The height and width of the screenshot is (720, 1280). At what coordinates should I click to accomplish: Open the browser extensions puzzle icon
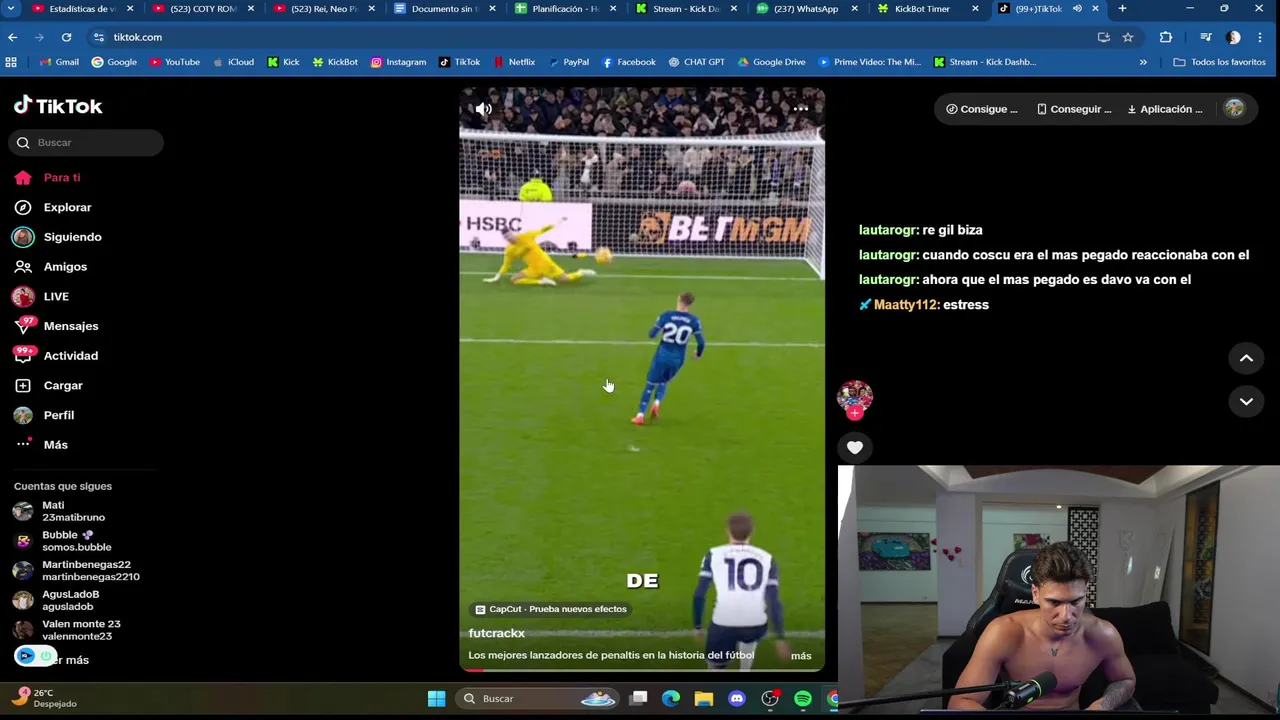tap(1166, 37)
